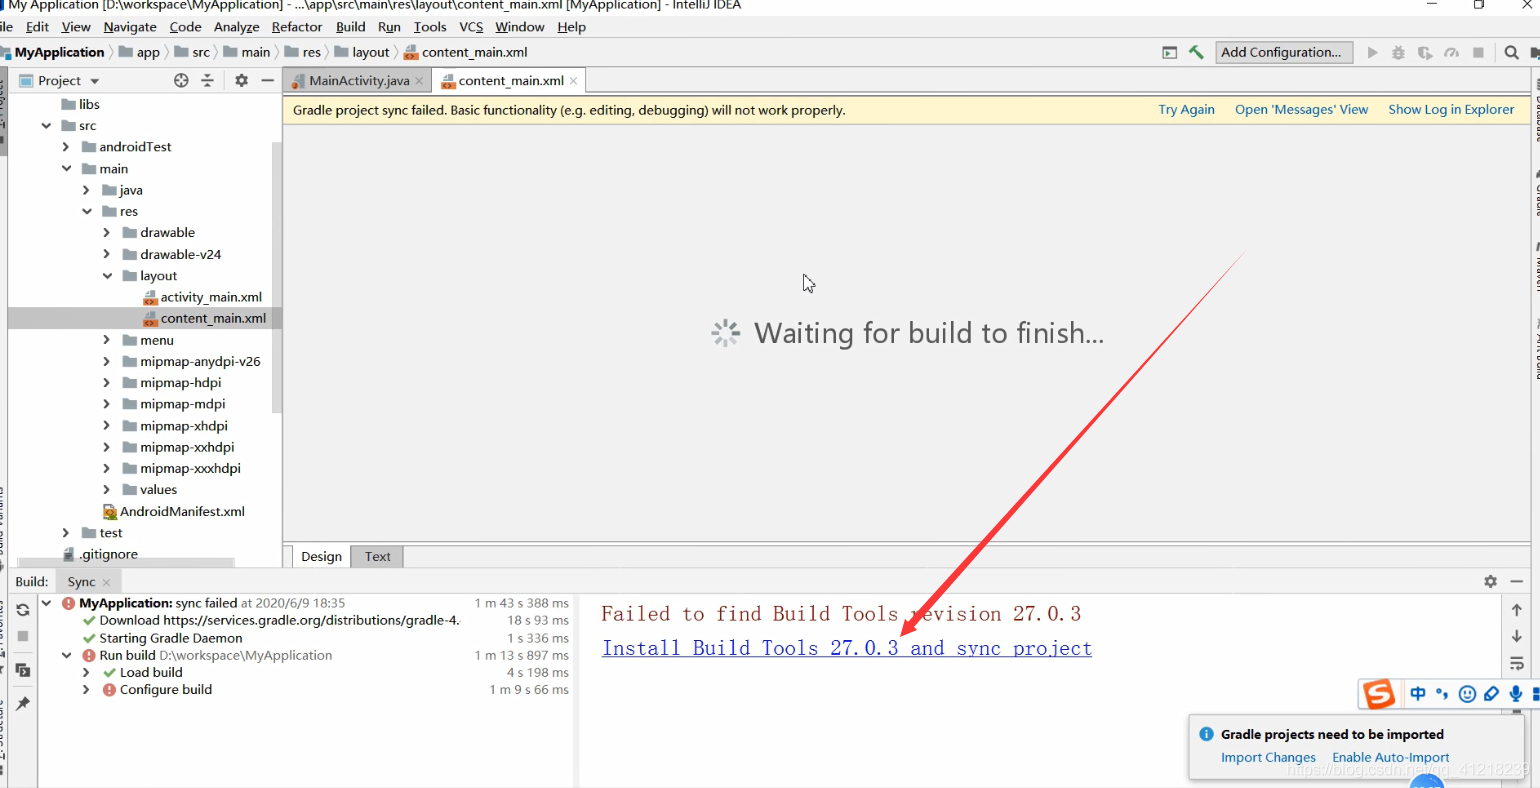Open the Navigate menu
1540x788 pixels.
click(130, 27)
